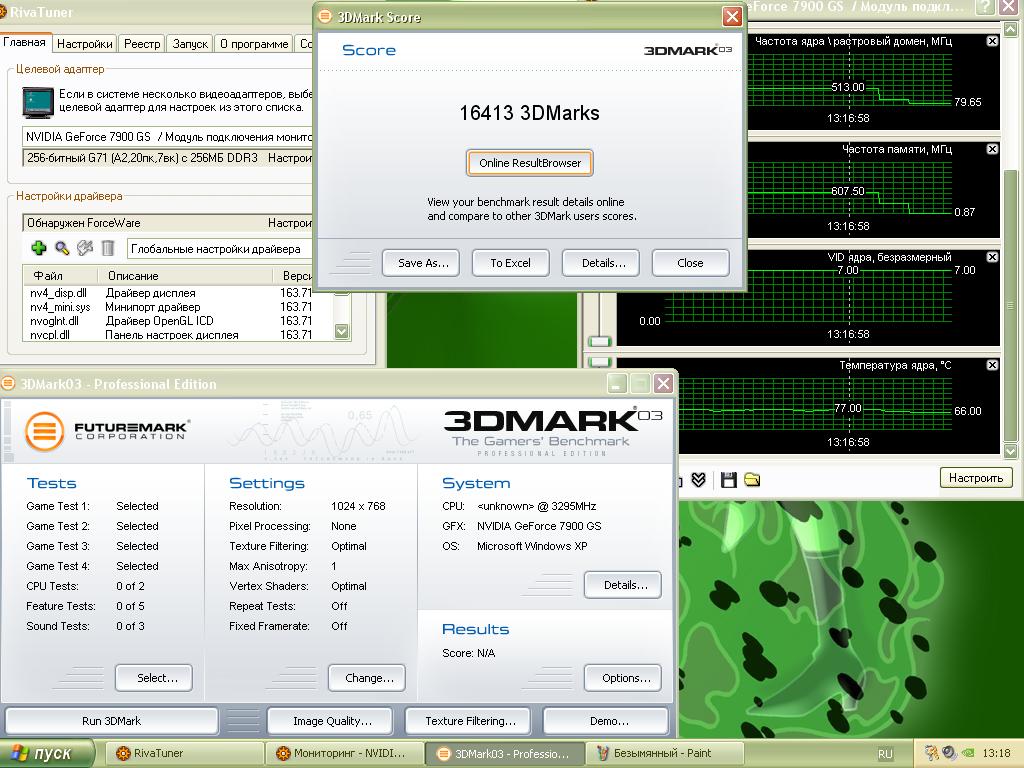The width and height of the screenshot is (1024, 768).
Task: Click the 256-битный G71 adapter info field
Action: (x=167, y=158)
